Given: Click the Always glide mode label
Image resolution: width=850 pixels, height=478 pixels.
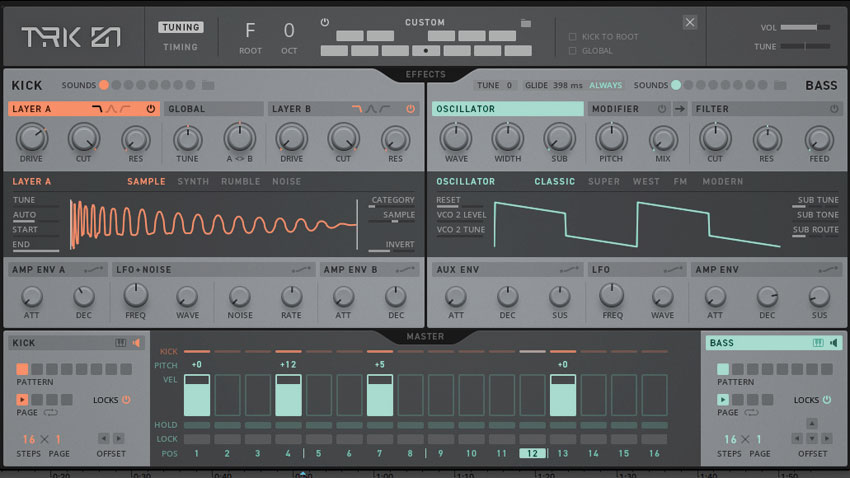Looking at the screenshot, I should click(607, 86).
